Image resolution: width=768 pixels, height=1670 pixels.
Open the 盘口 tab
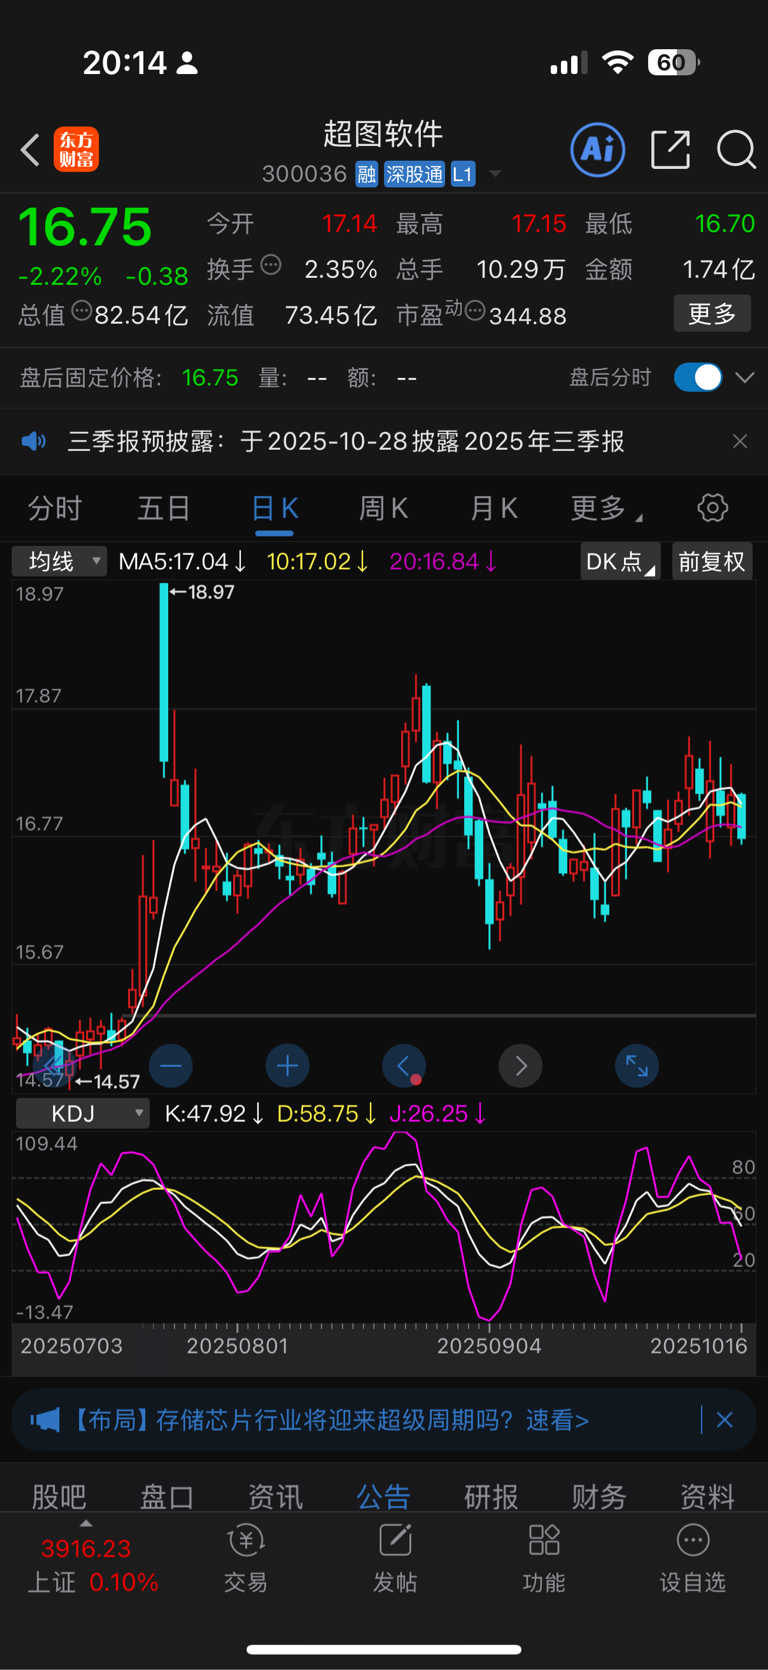[x=167, y=1496]
